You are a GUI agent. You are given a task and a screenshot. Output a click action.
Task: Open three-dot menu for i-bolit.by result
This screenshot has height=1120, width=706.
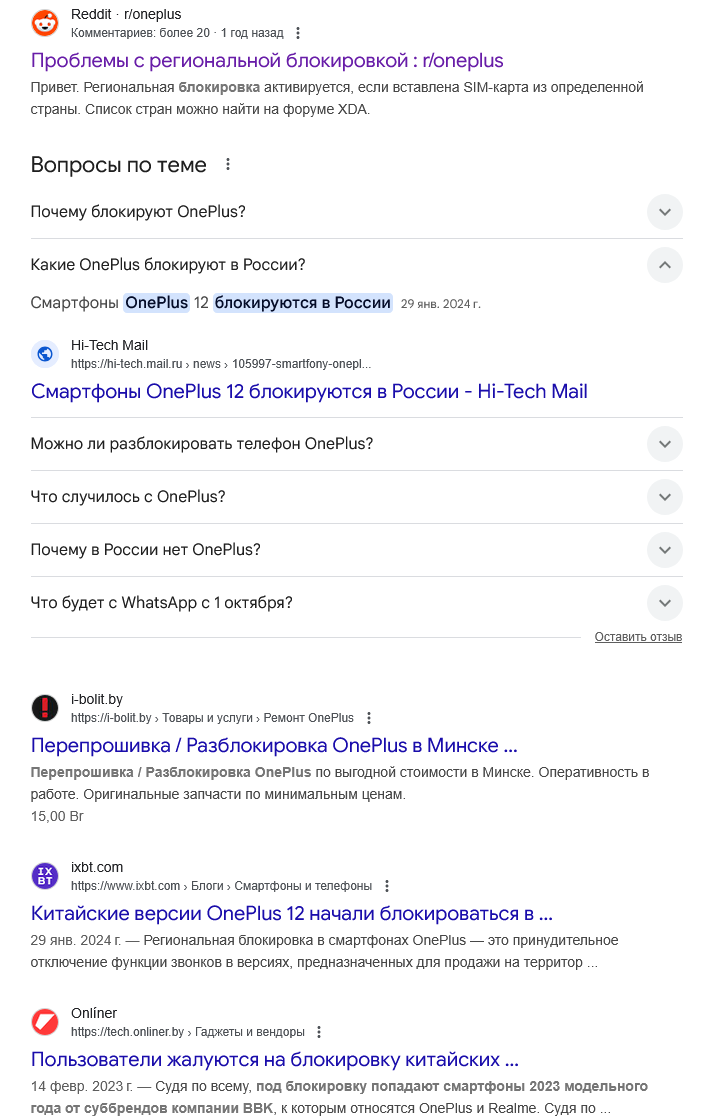[369, 718]
